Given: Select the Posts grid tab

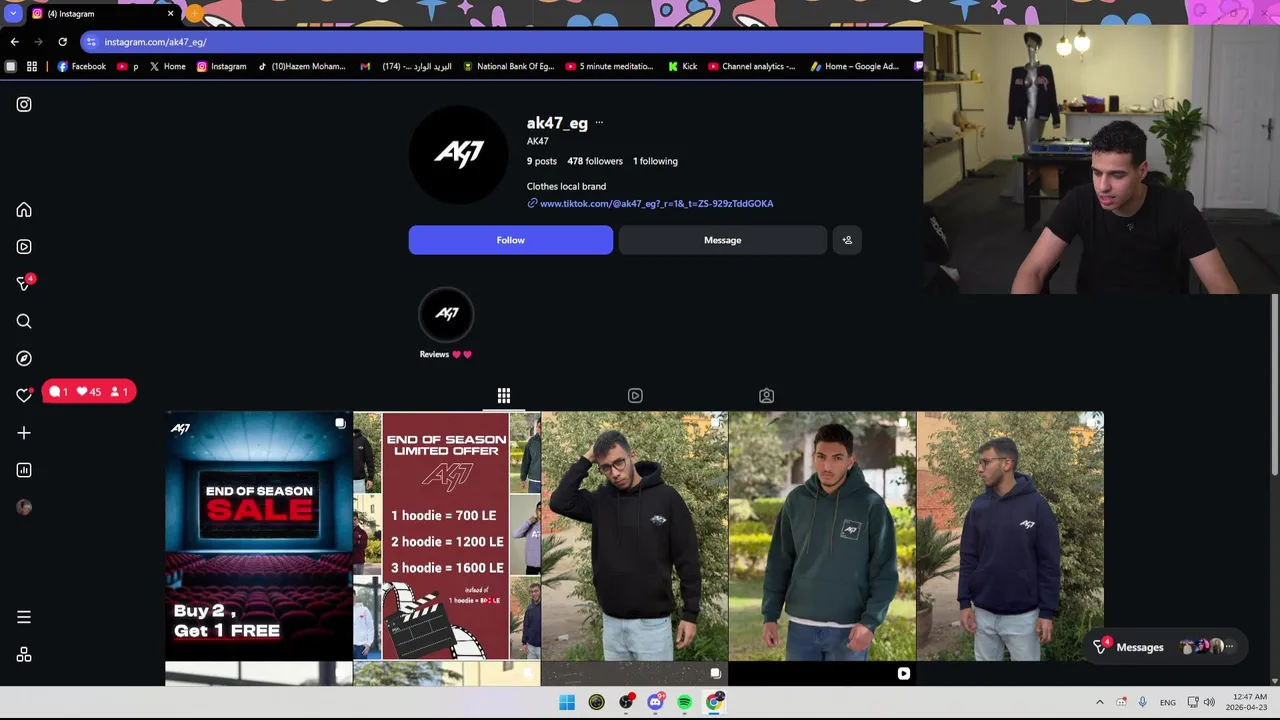Looking at the screenshot, I should [x=504, y=396].
